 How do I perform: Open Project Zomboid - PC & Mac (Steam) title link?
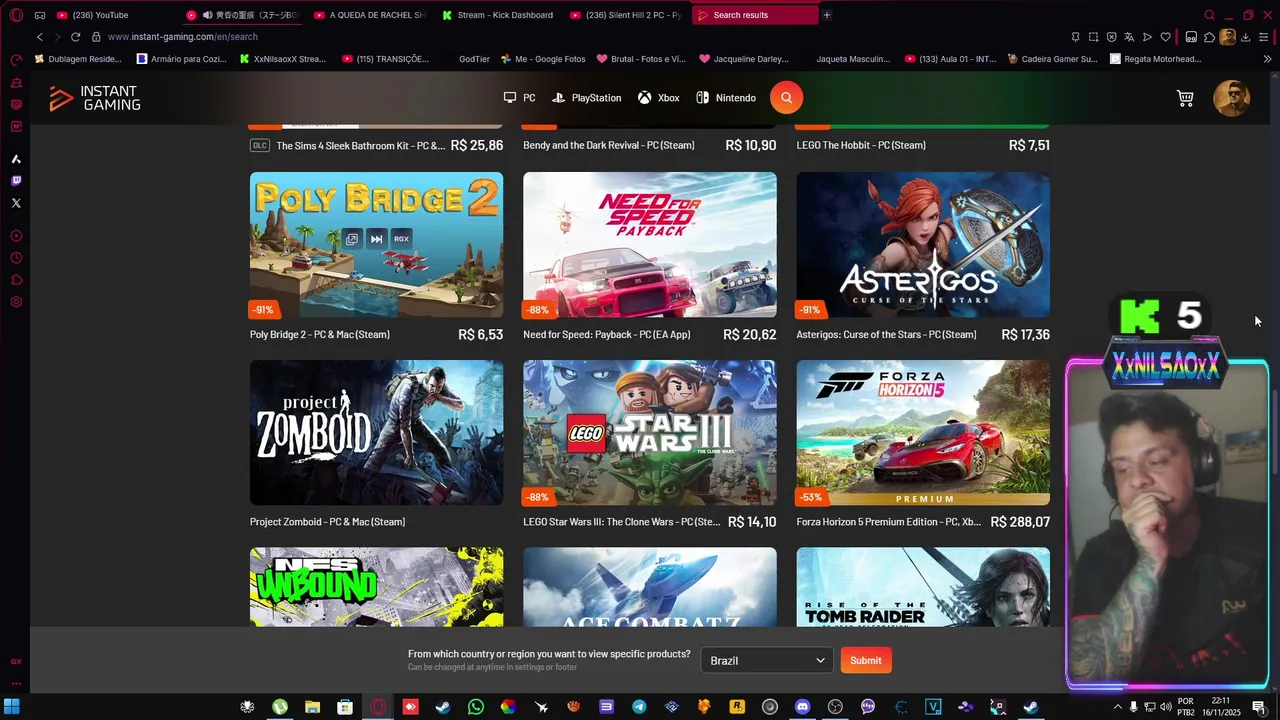click(x=327, y=522)
